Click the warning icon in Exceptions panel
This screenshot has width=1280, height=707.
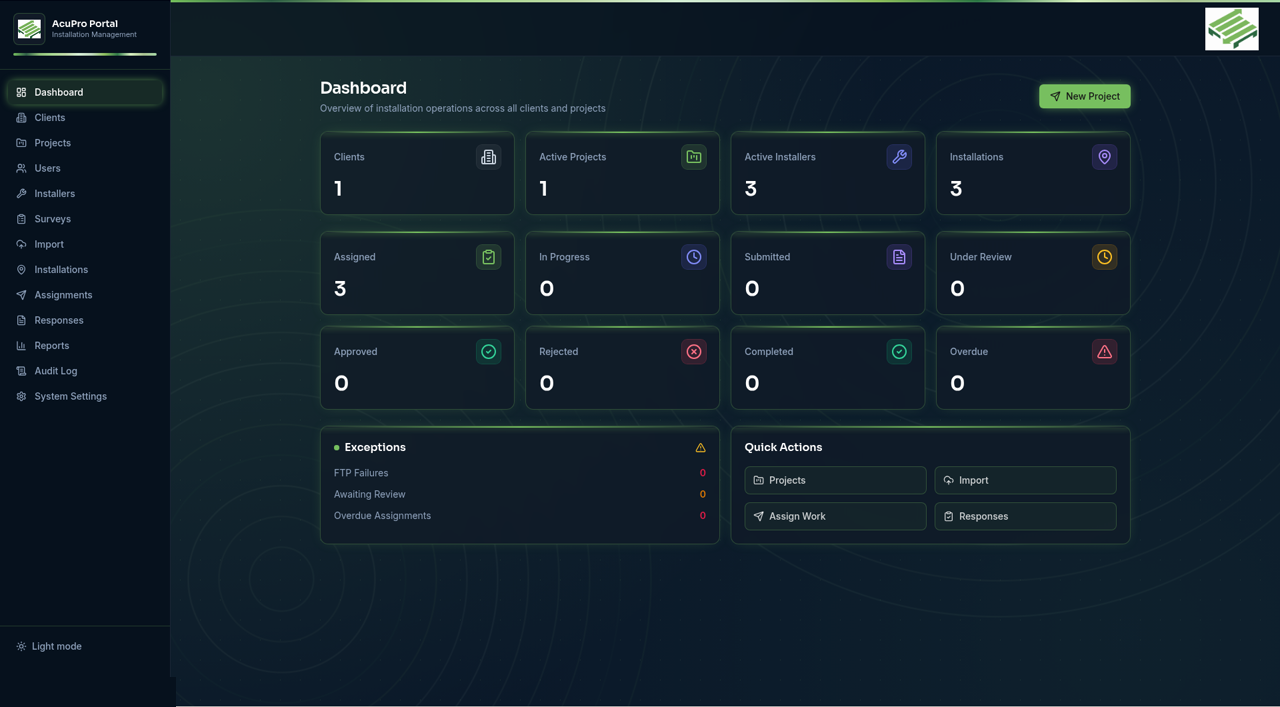(700, 448)
